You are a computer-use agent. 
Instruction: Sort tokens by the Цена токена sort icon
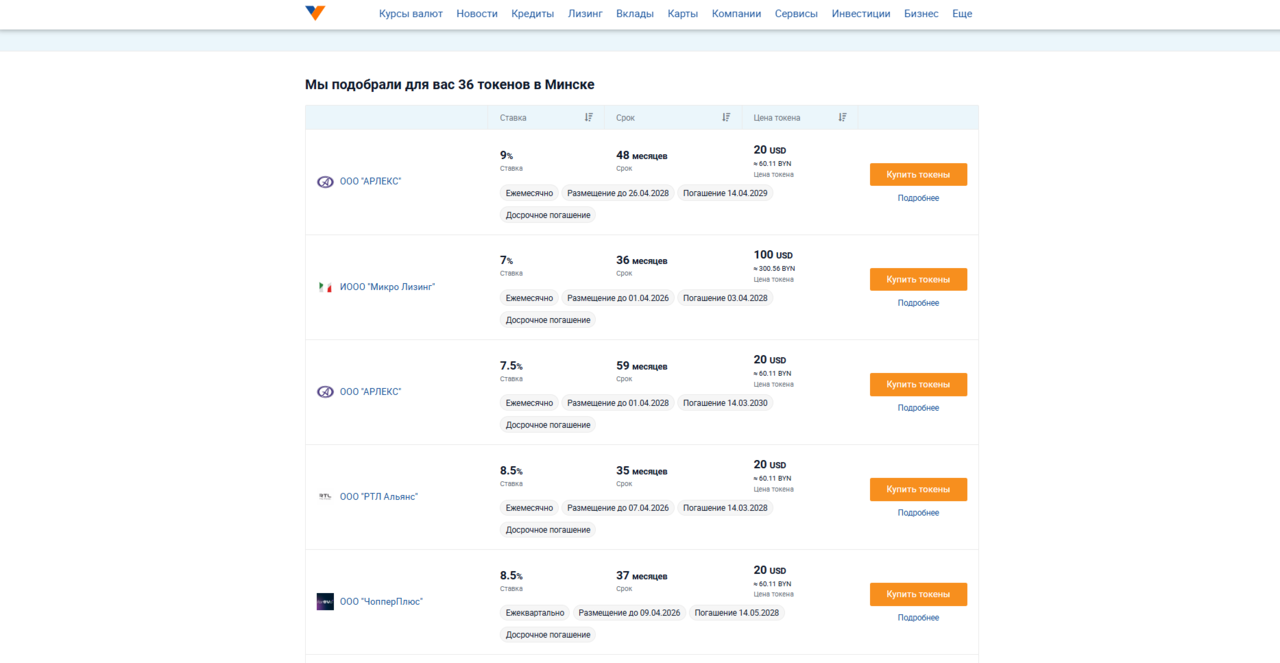tap(842, 118)
